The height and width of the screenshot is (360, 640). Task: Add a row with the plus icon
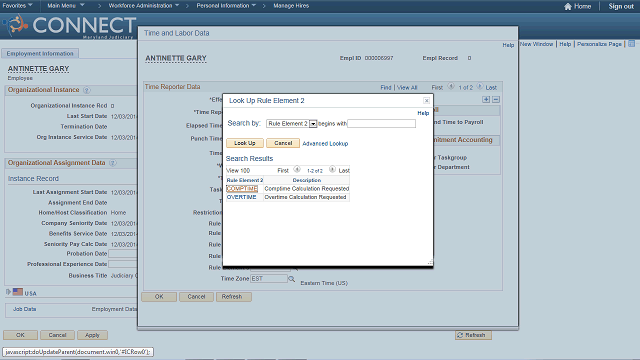pyautogui.click(x=486, y=100)
